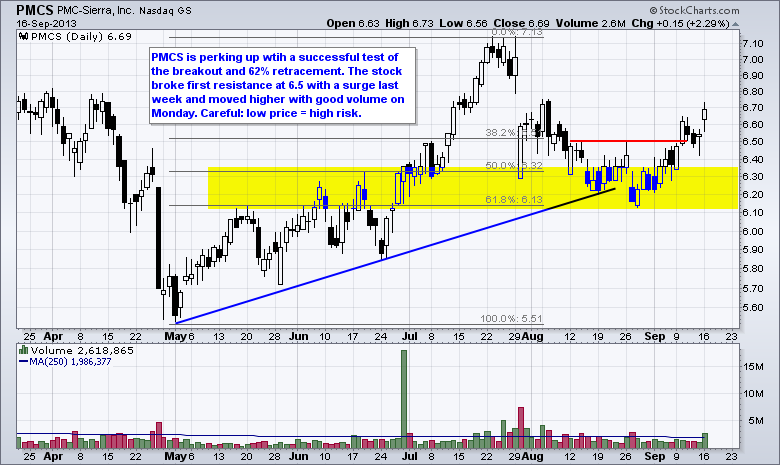780x465 pixels.
Task: Select the Close 6.69 value
Action: [x=521, y=23]
